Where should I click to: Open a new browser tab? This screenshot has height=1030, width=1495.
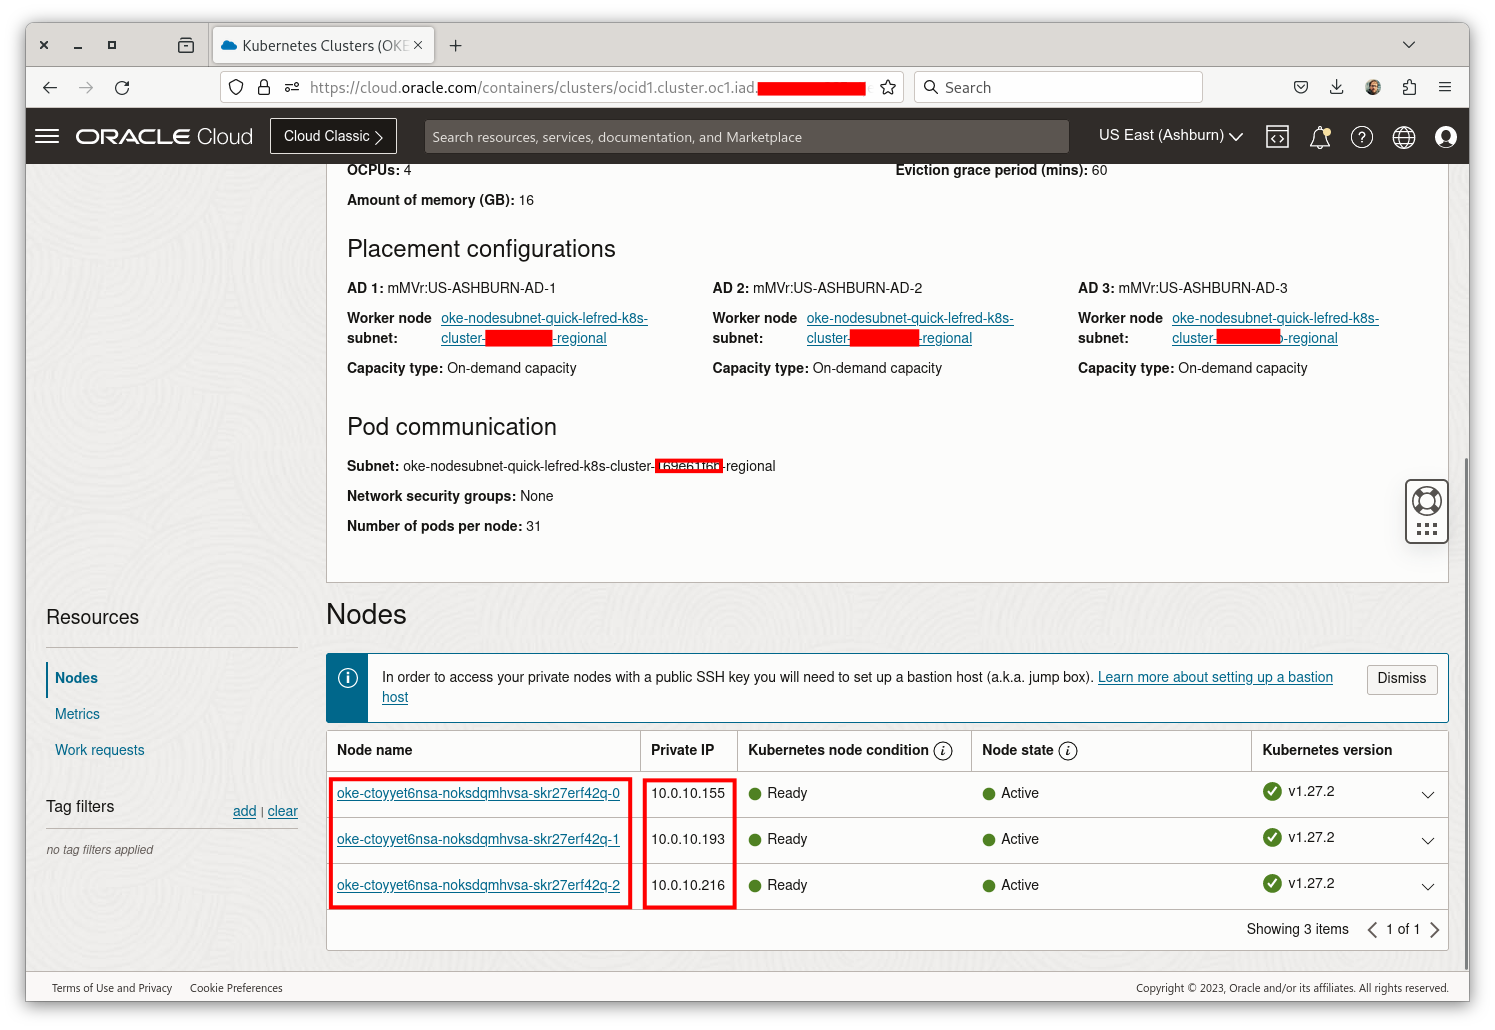[x=456, y=46]
